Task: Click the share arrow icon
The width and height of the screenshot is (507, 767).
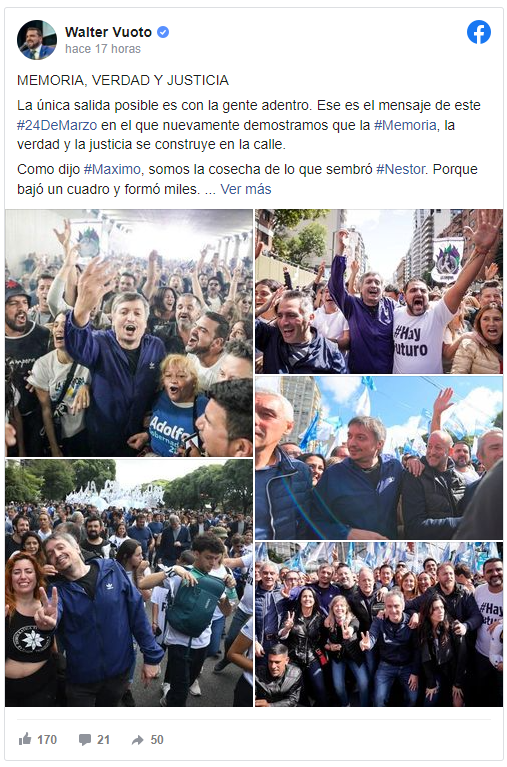Action: tap(138, 740)
